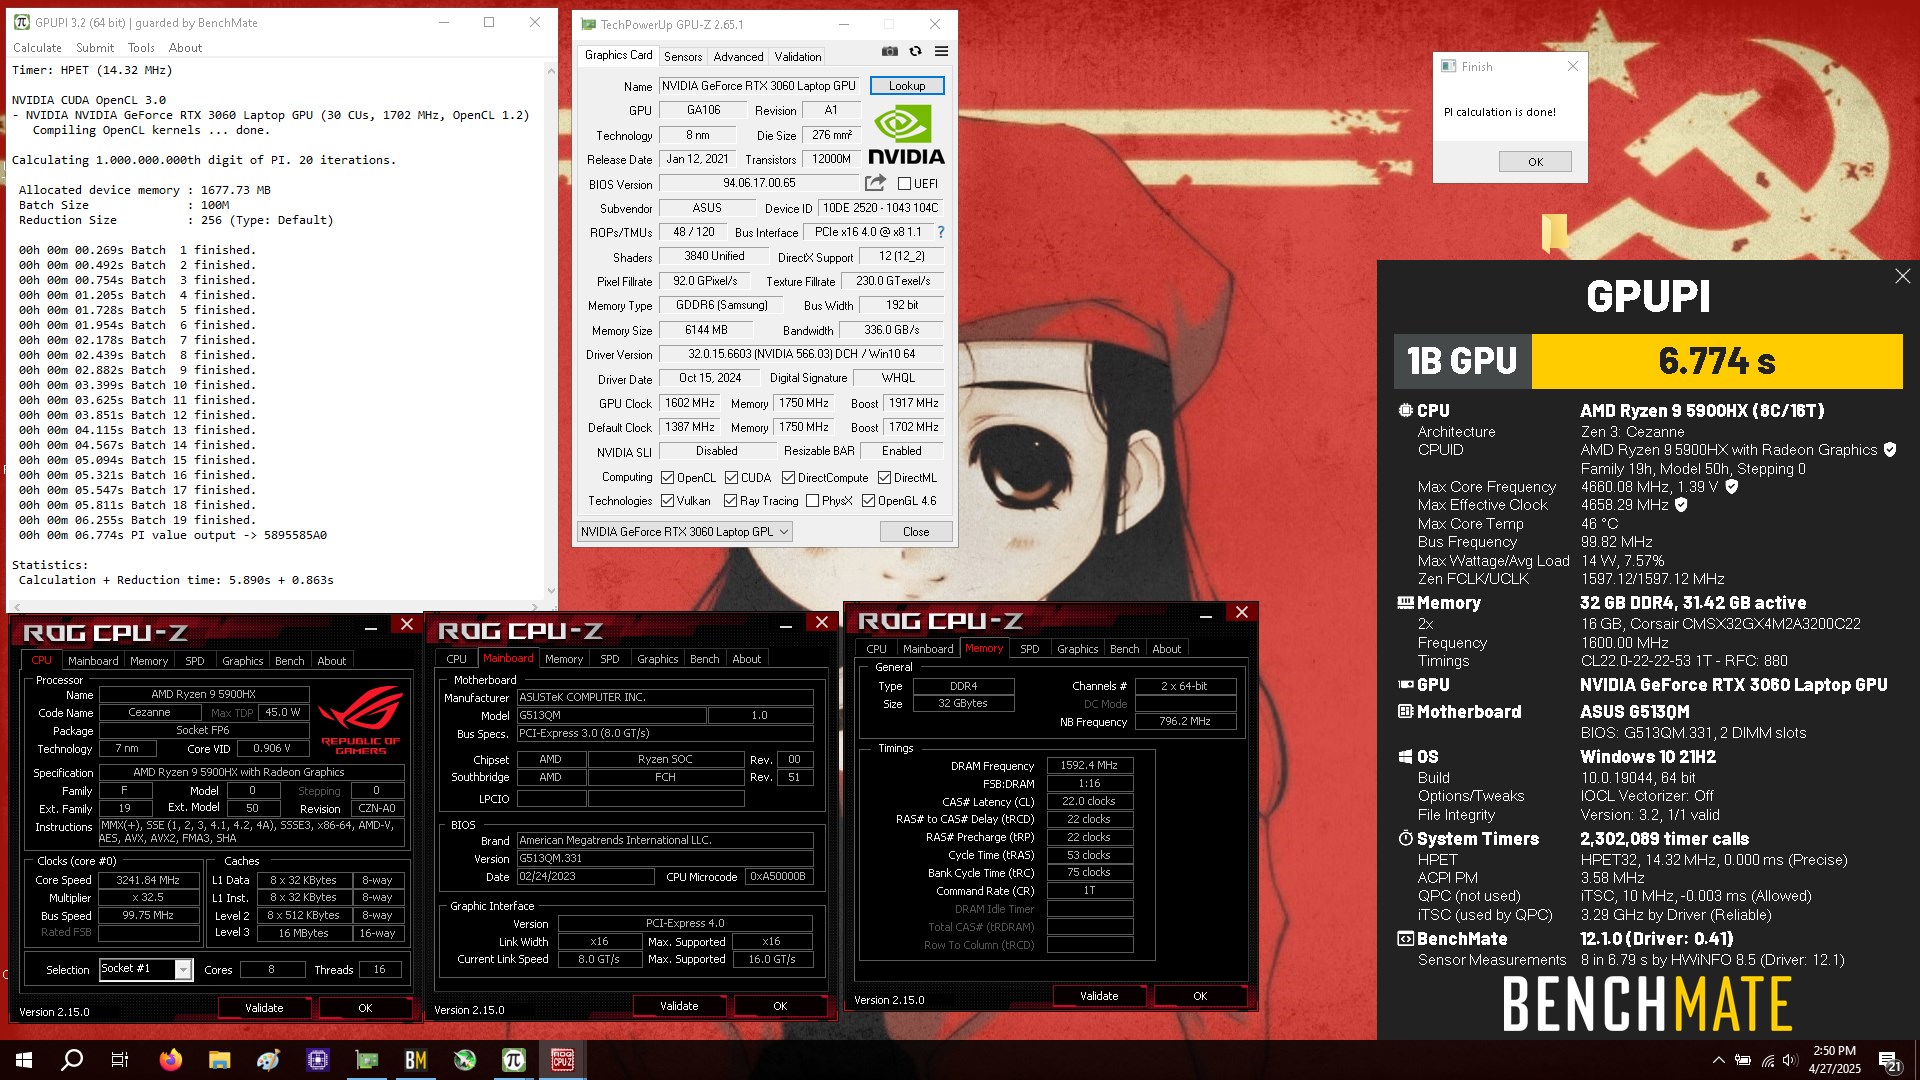Toggle the CUDA checkbox in GPU-Z
This screenshot has height=1080, width=1920.
731,478
